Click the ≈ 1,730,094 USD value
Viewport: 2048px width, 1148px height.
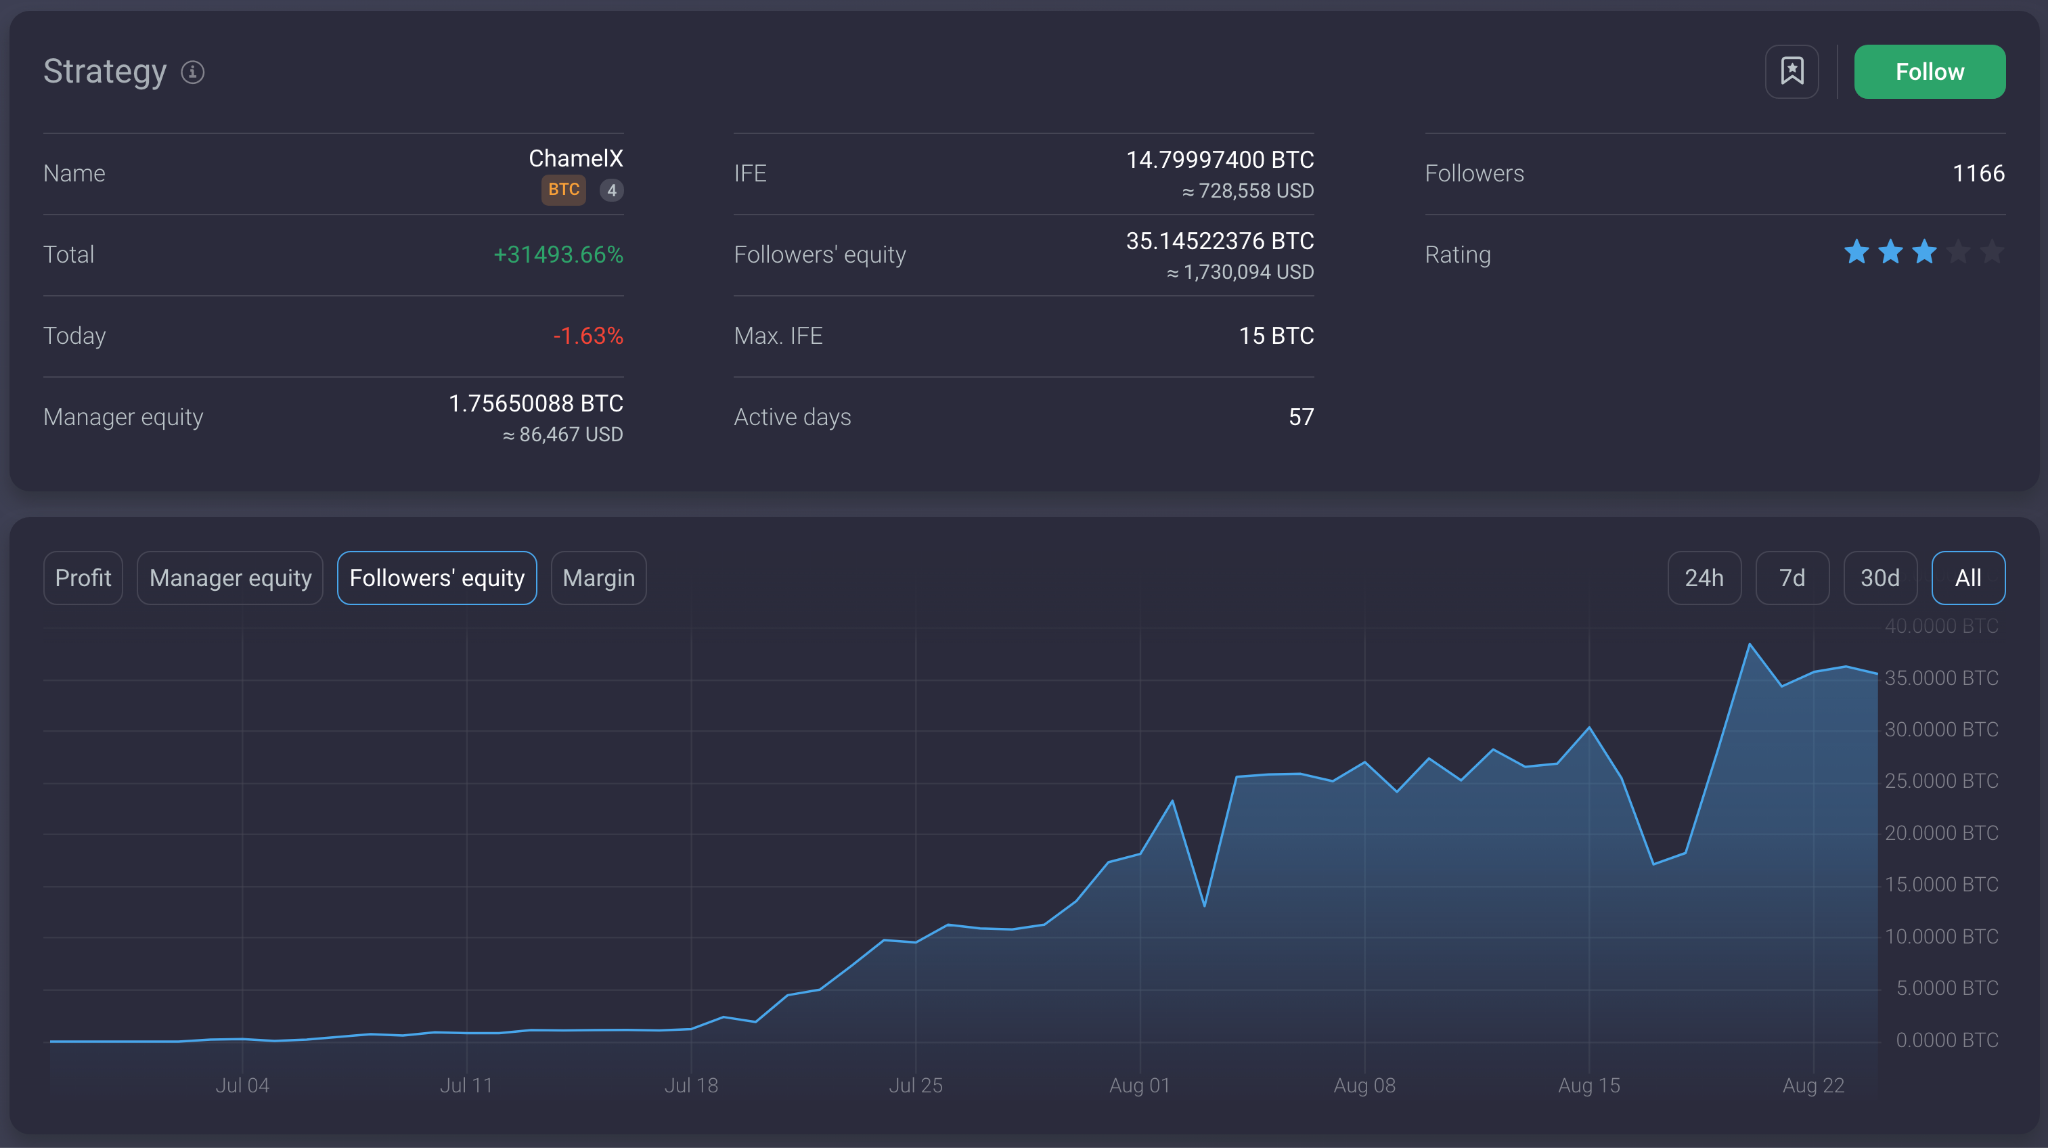(1240, 272)
